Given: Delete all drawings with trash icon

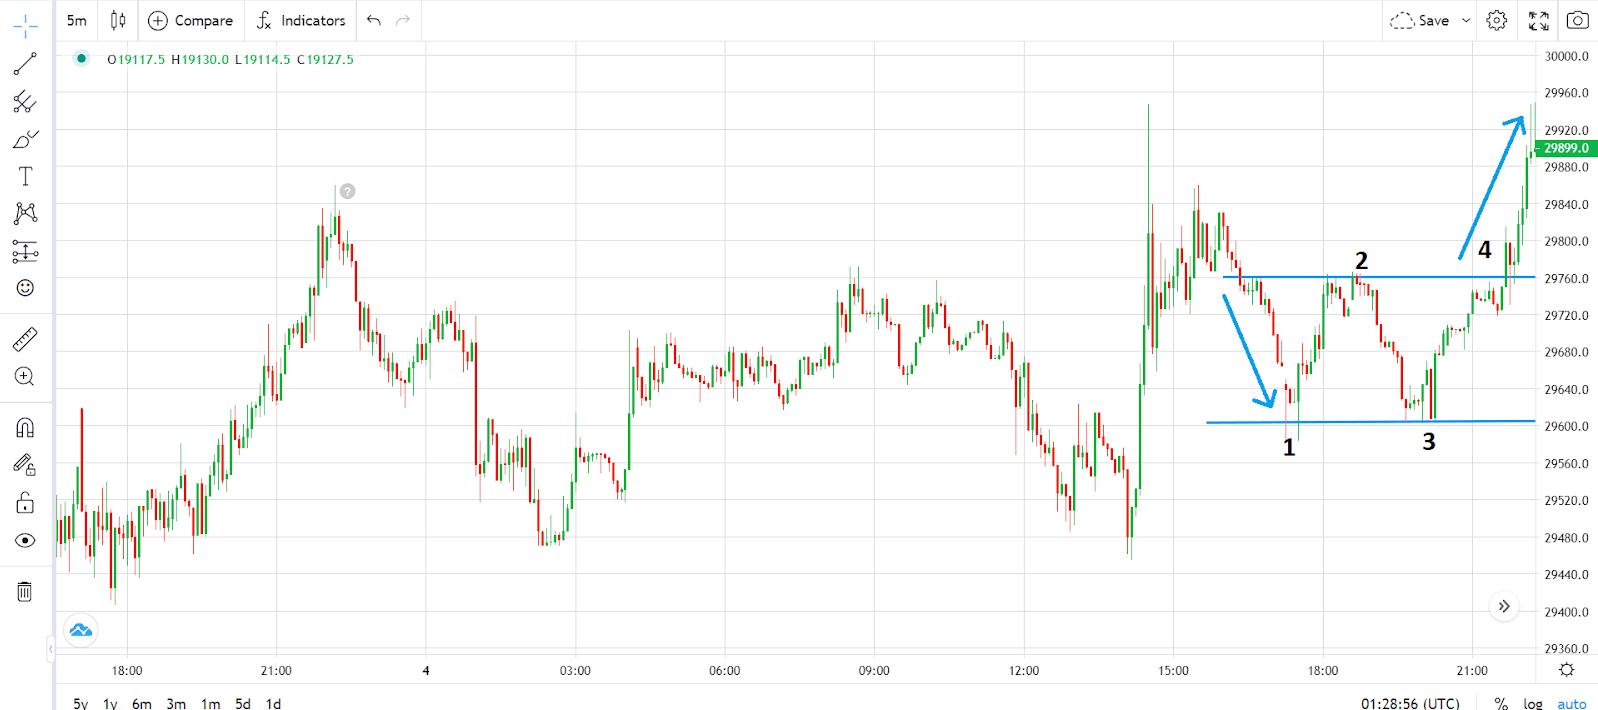Looking at the screenshot, I should point(25,591).
